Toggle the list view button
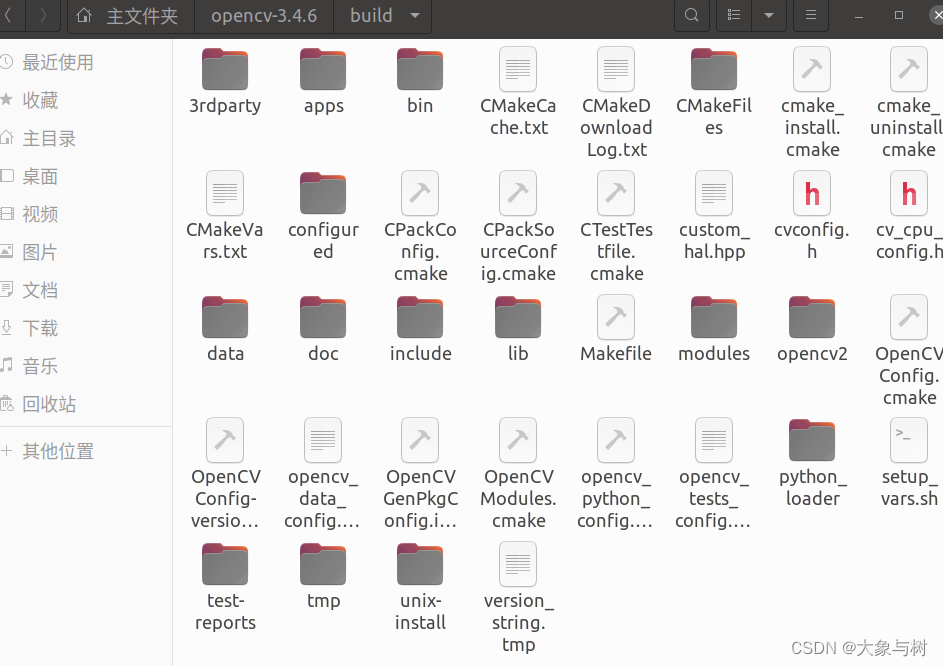The width and height of the screenshot is (943, 666). pyautogui.click(x=734, y=15)
